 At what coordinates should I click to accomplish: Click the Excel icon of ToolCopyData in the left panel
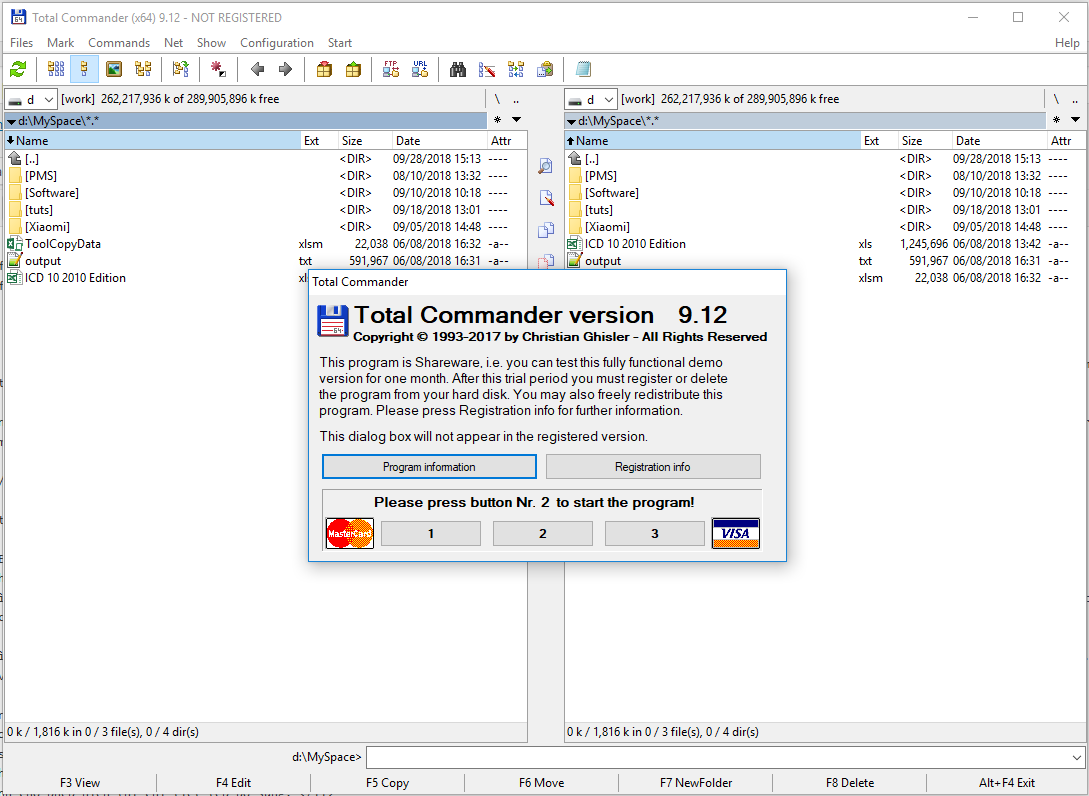point(14,244)
